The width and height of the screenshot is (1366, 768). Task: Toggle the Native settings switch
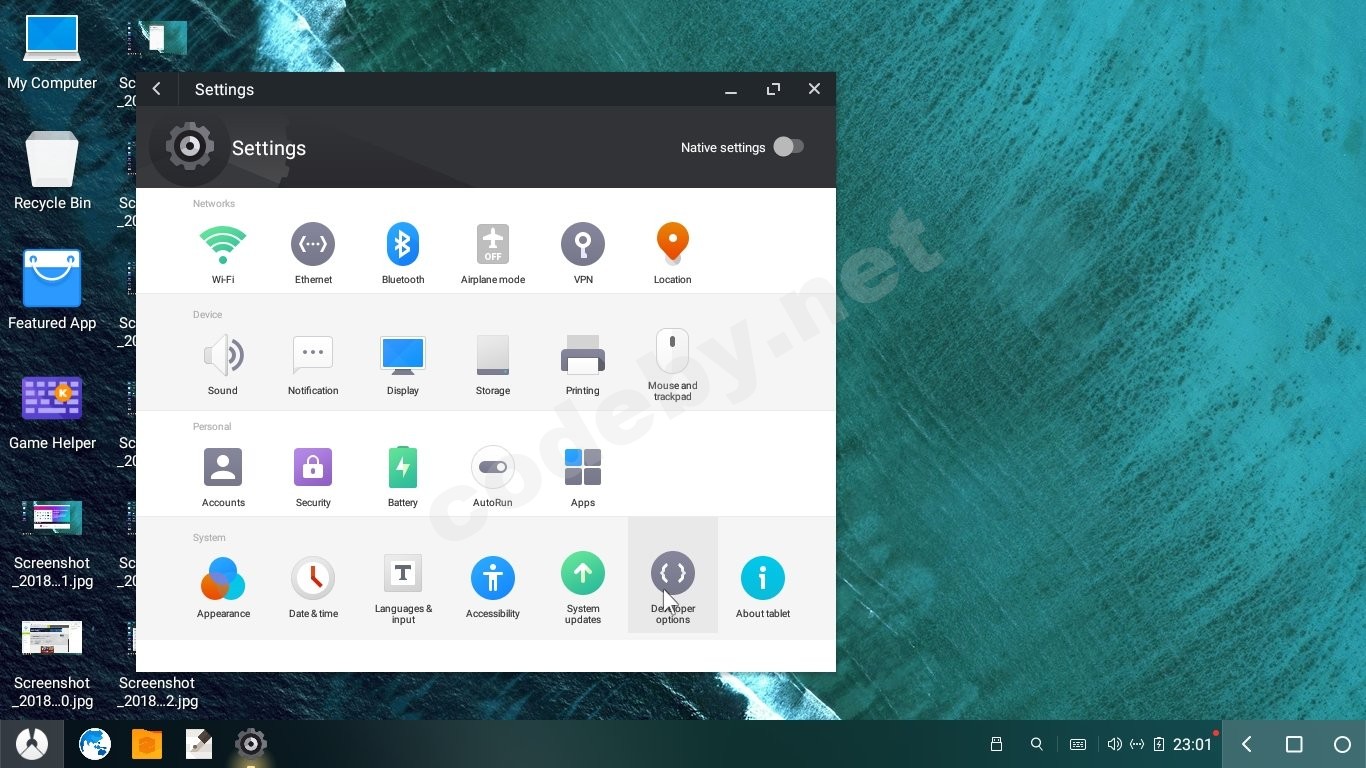pos(789,147)
